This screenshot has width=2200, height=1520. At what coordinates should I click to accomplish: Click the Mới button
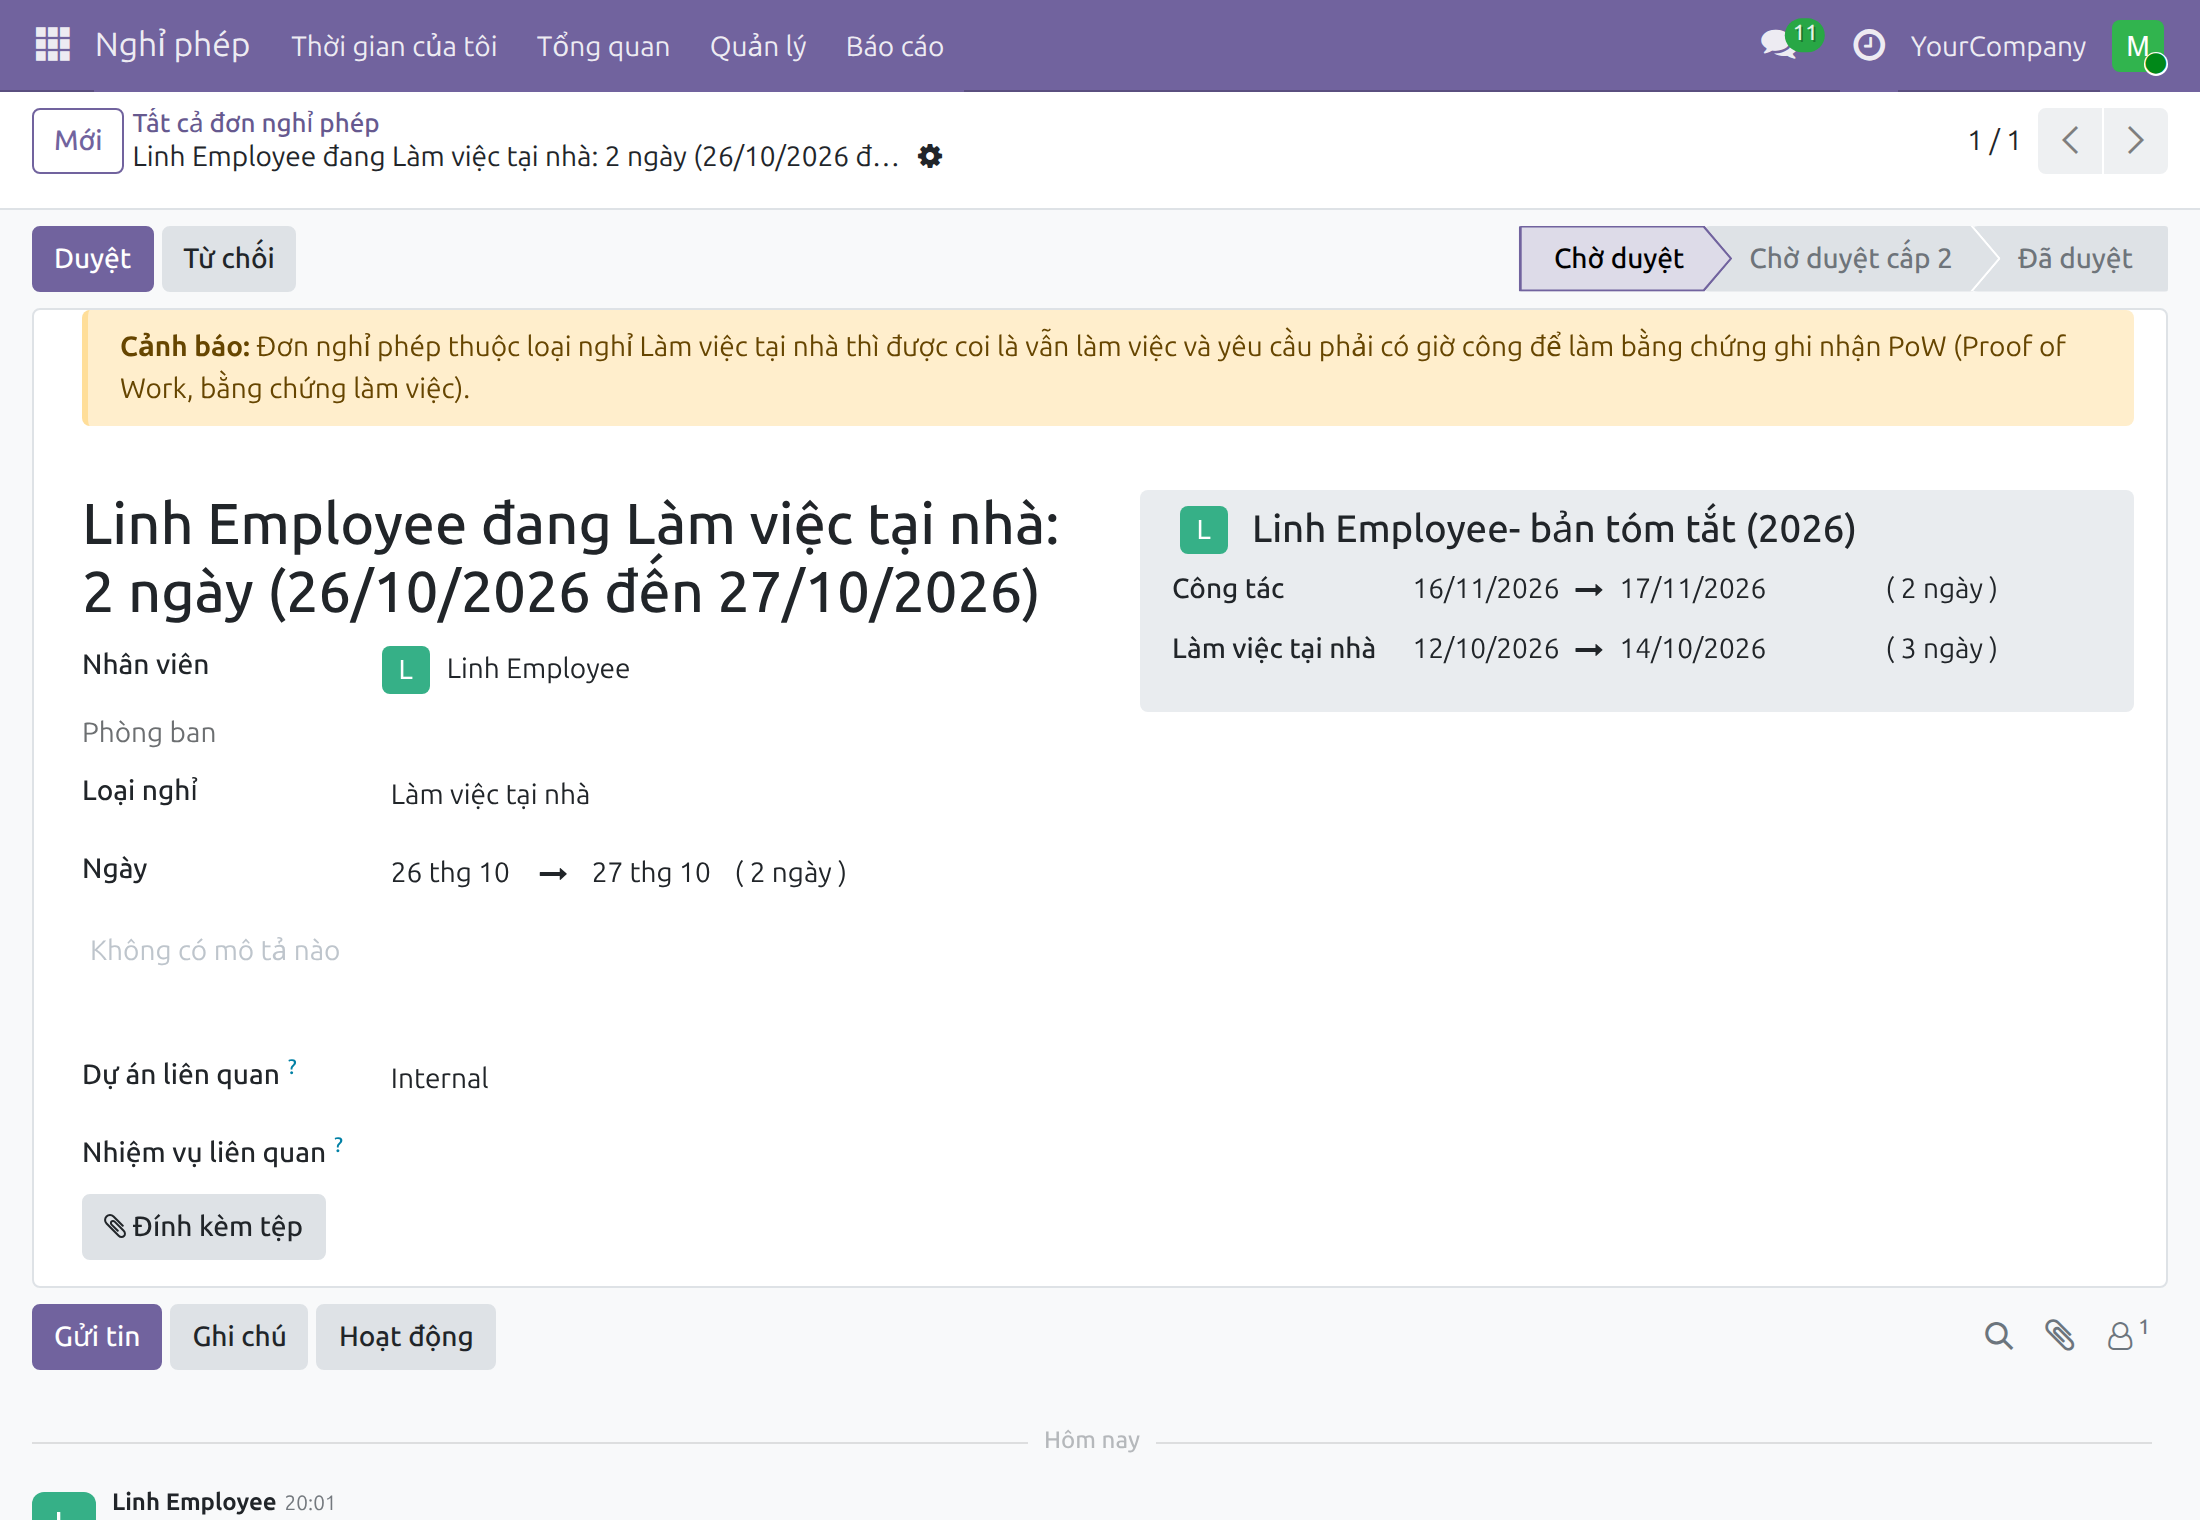point(78,141)
